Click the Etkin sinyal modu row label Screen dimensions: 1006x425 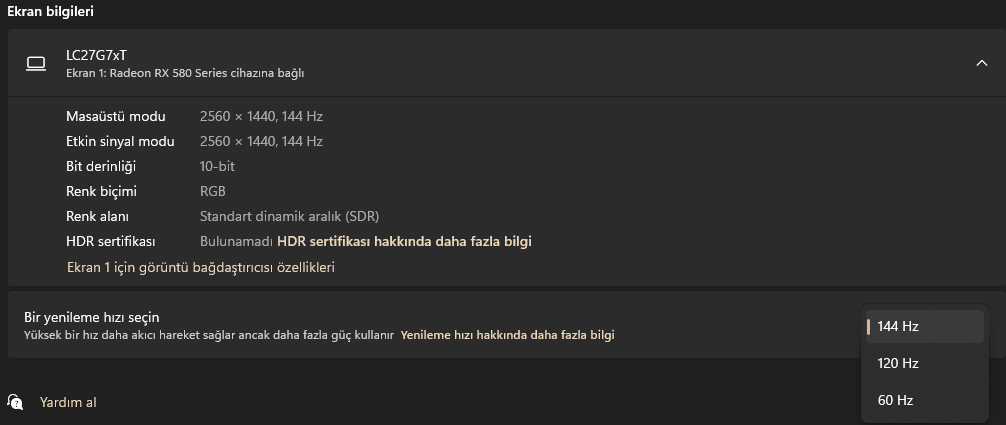tap(120, 141)
